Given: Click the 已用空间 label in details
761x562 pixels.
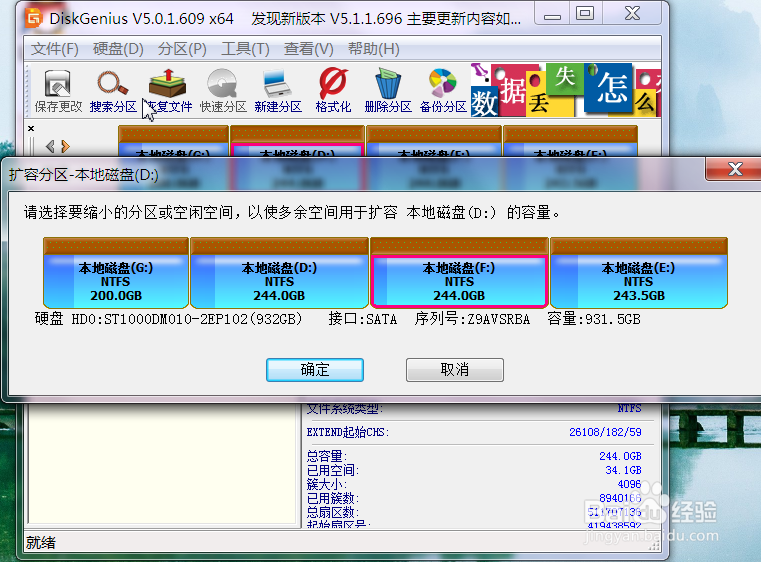Looking at the screenshot, I should tap(332, 470).
